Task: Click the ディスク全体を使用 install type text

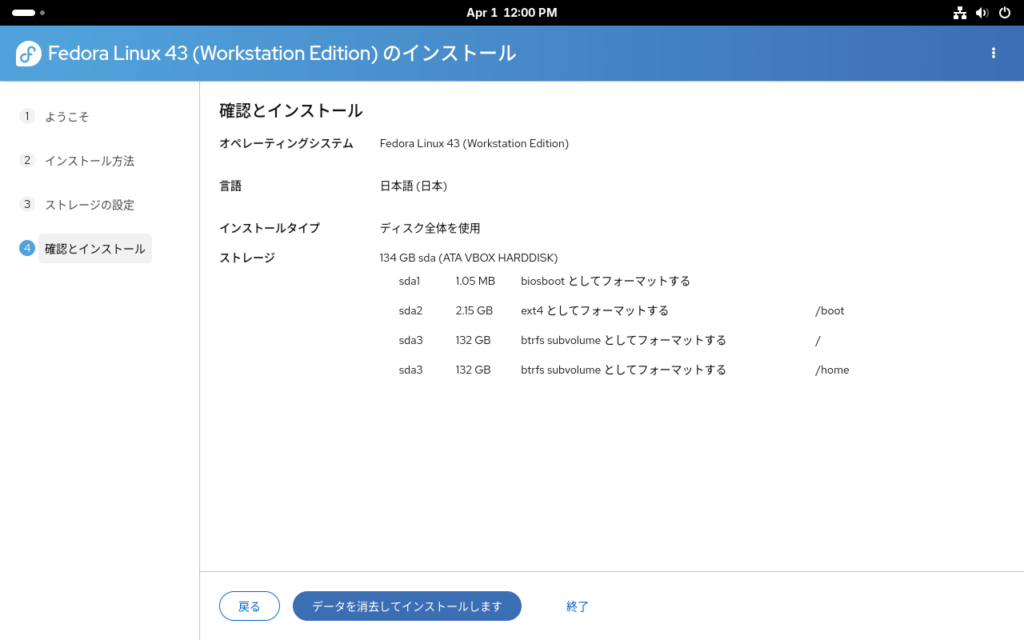Action: pos(423,228)
